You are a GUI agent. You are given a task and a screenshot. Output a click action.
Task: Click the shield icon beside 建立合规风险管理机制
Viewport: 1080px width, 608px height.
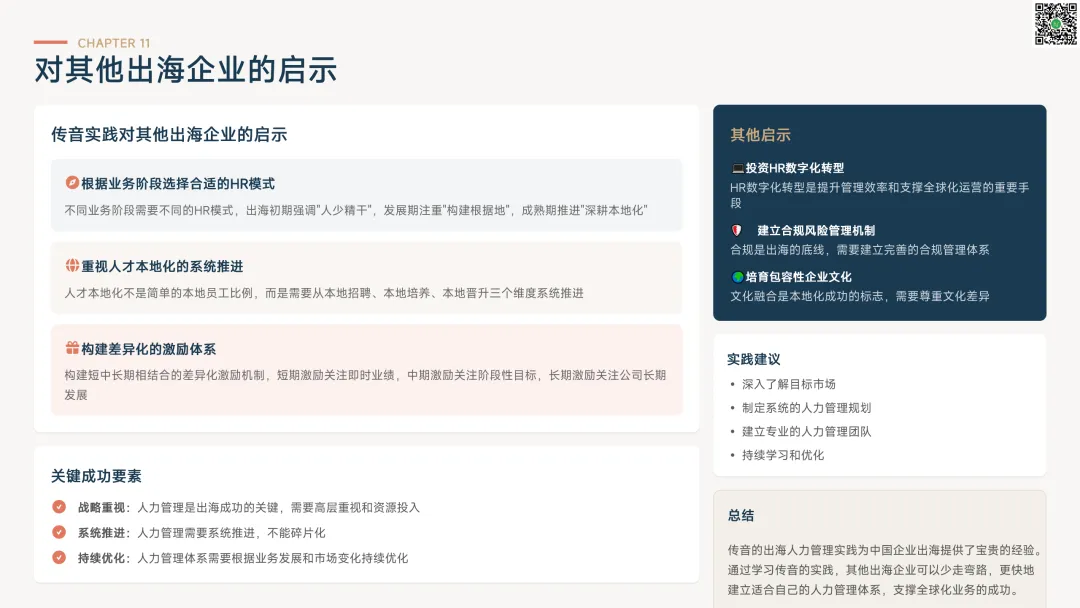tap(736, 231)
